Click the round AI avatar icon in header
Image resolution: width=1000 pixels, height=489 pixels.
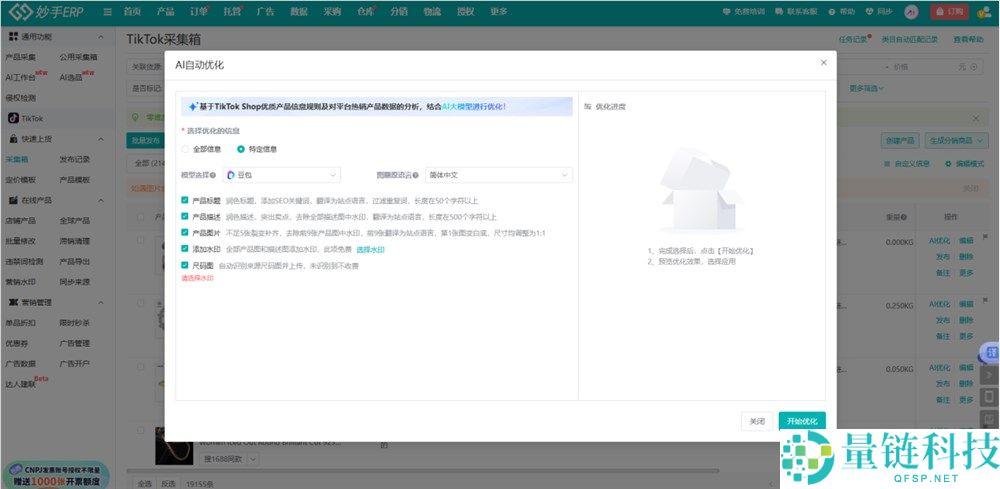(x=911, y=12)
